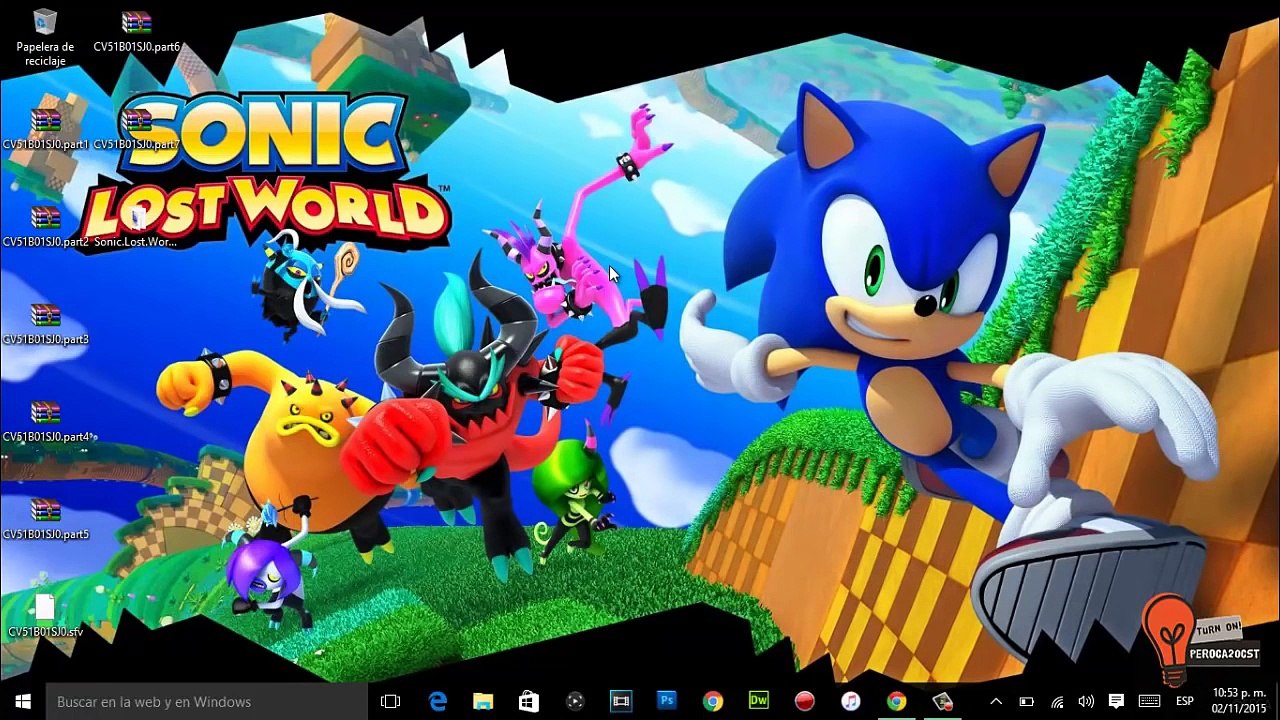Open iTunes from the taskbar

851,701
